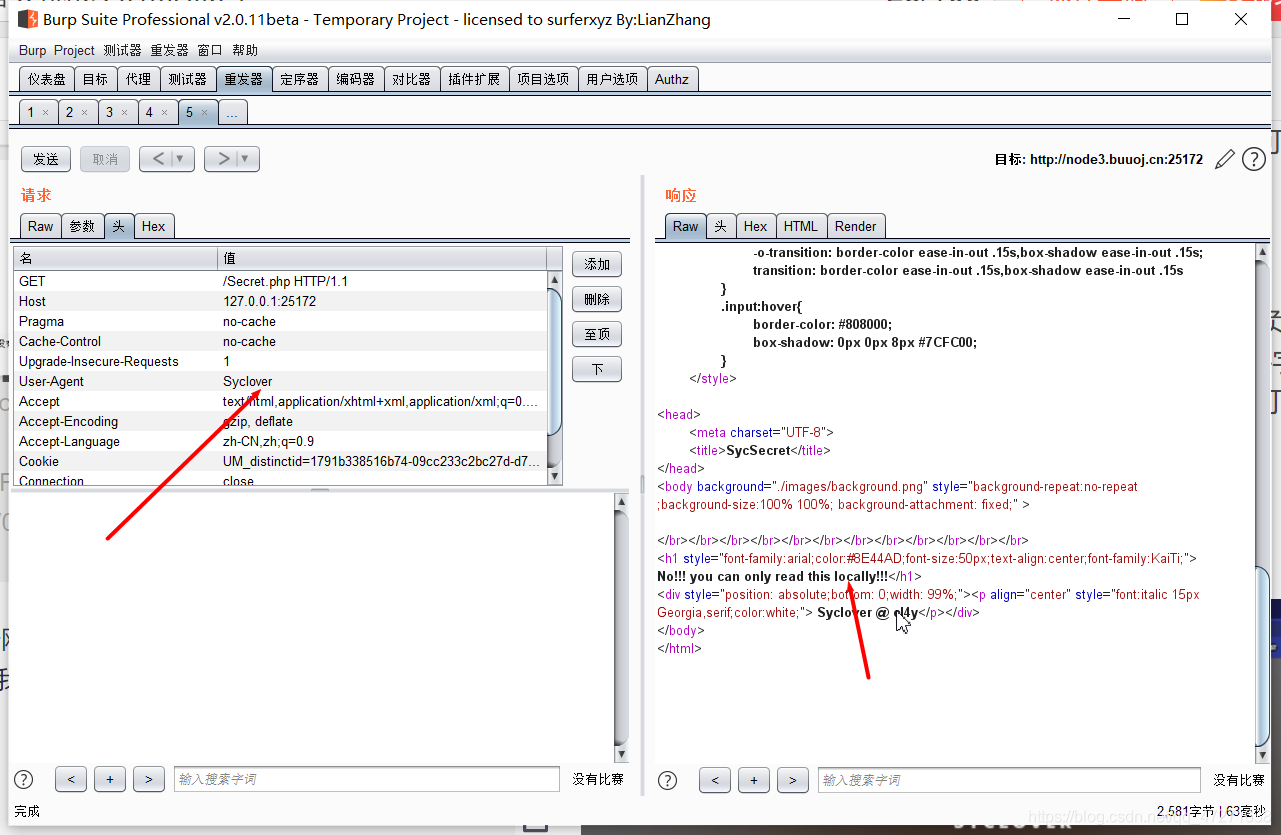Click request search input field

[366, 779]
